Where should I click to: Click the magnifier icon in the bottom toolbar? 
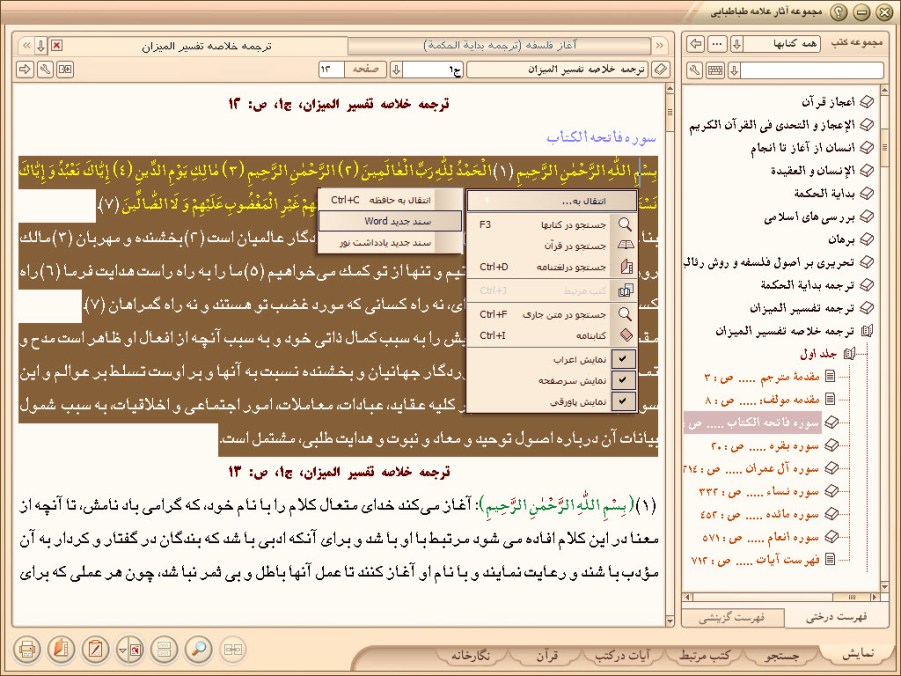(199, 650)
